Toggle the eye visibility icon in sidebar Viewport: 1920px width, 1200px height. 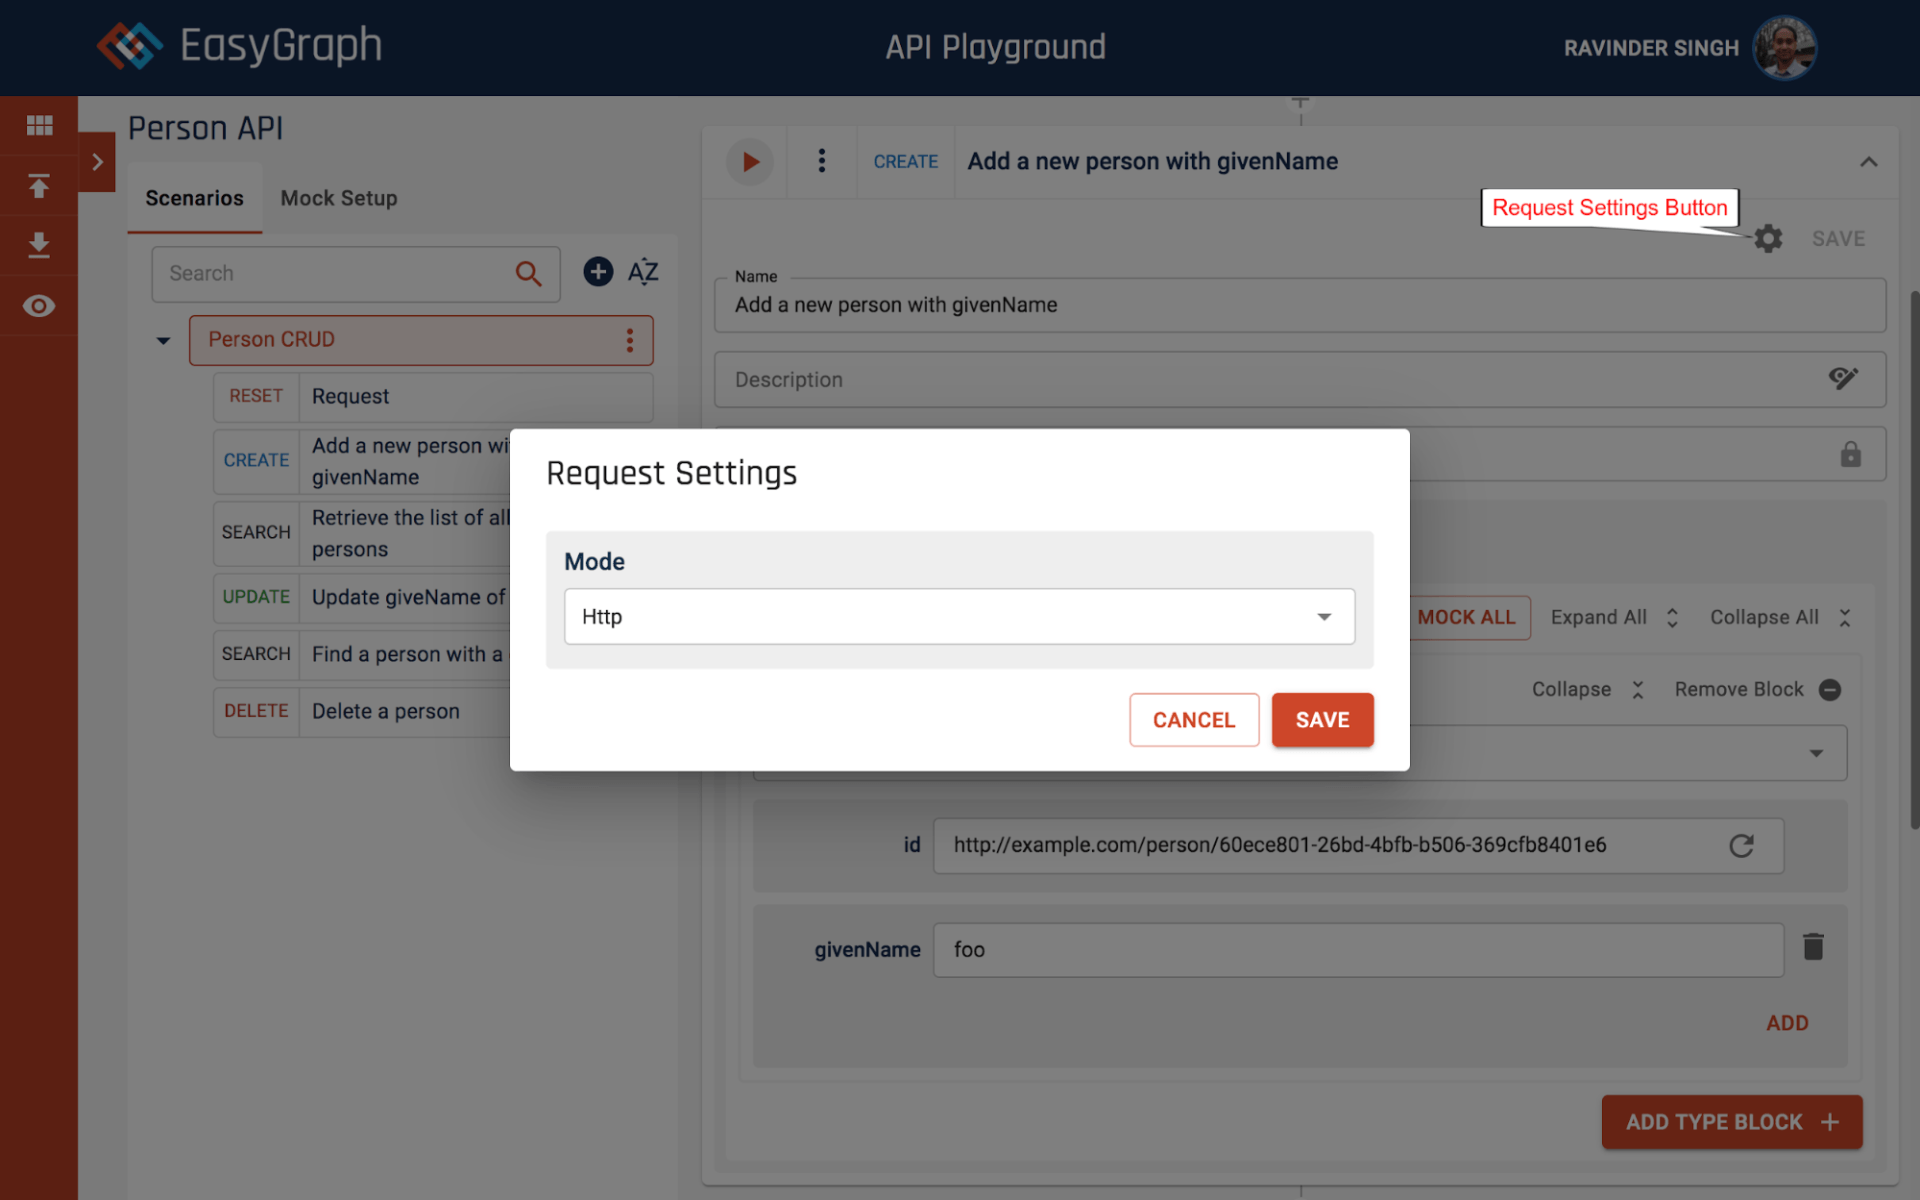click(39, 306)
